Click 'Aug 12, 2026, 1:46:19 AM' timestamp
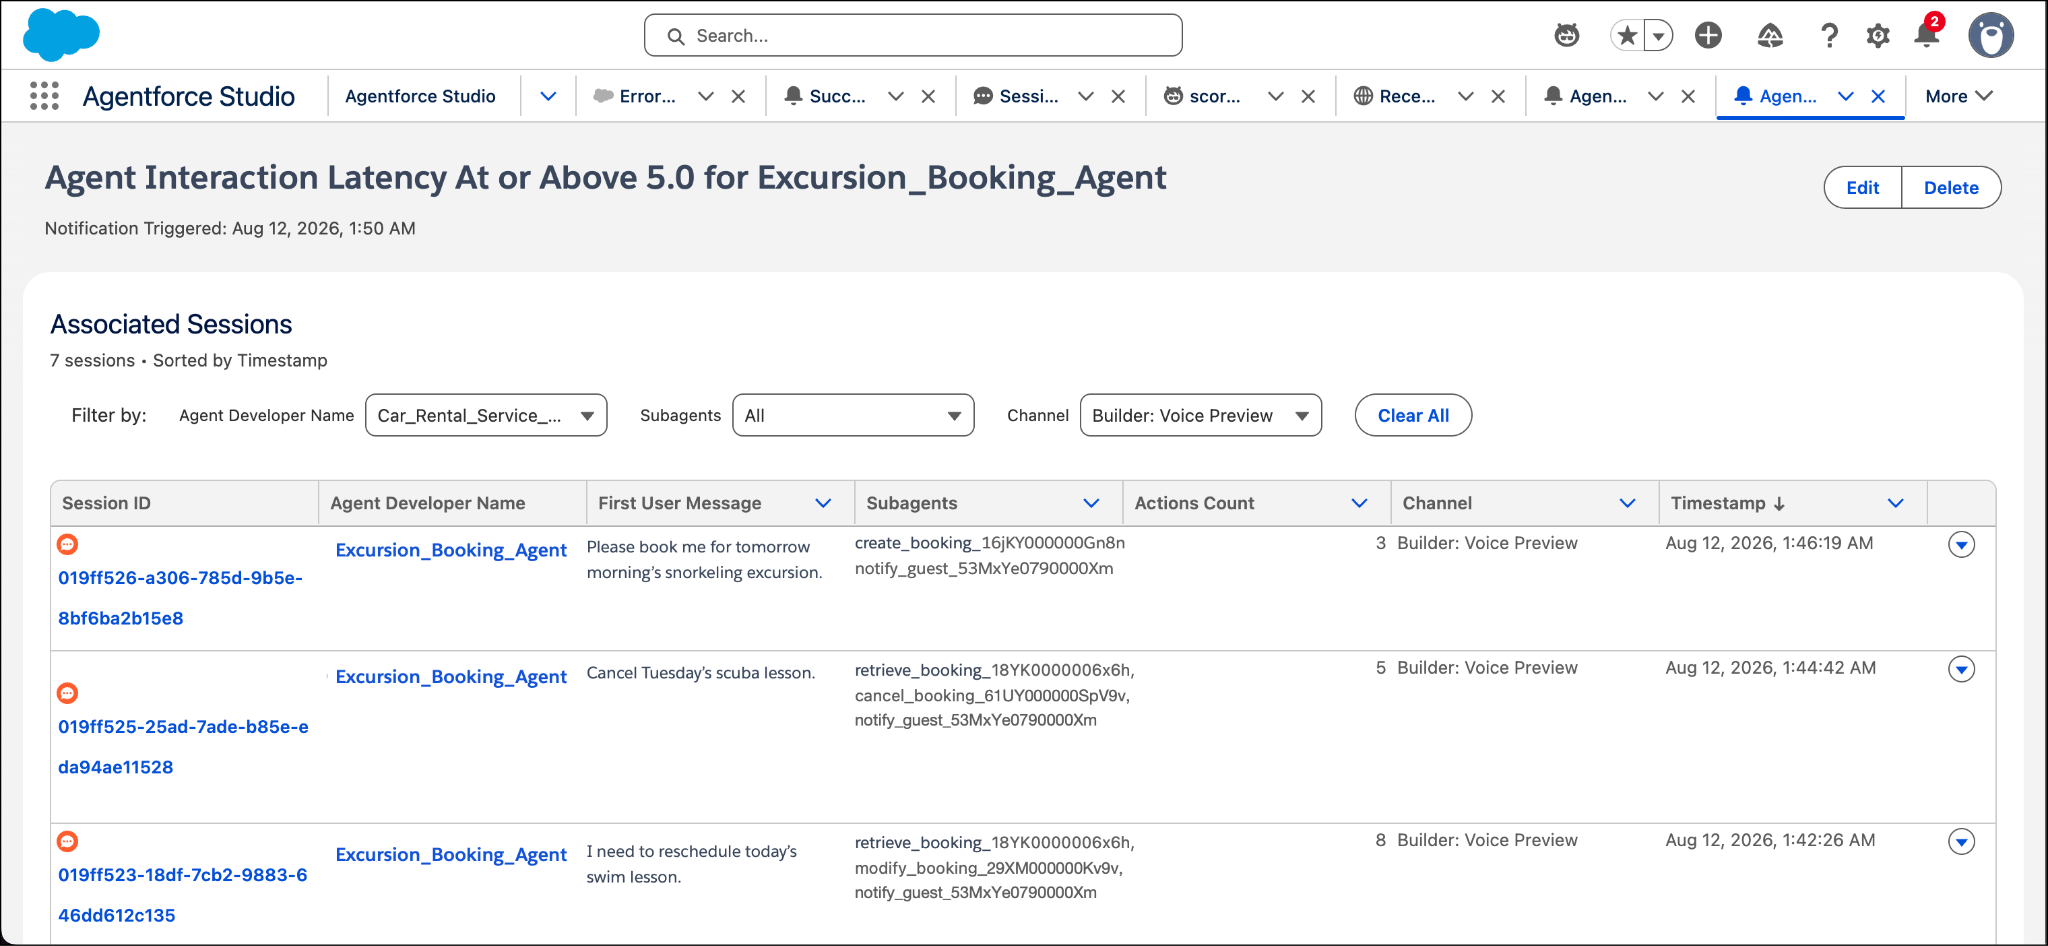This screenshot has width=2048, height=946. [1769, 543]
